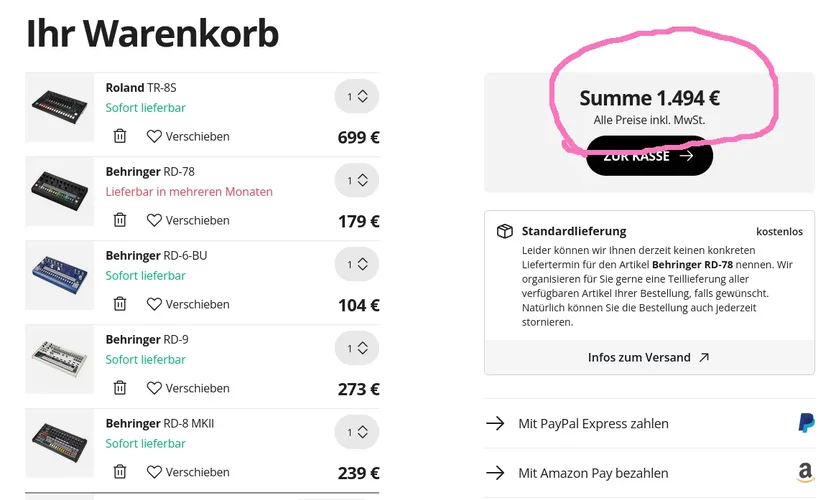This screenshot has height=500, width=836.
Task: Delete Behringer RD-9 from the cart
Action: [120, 388]
